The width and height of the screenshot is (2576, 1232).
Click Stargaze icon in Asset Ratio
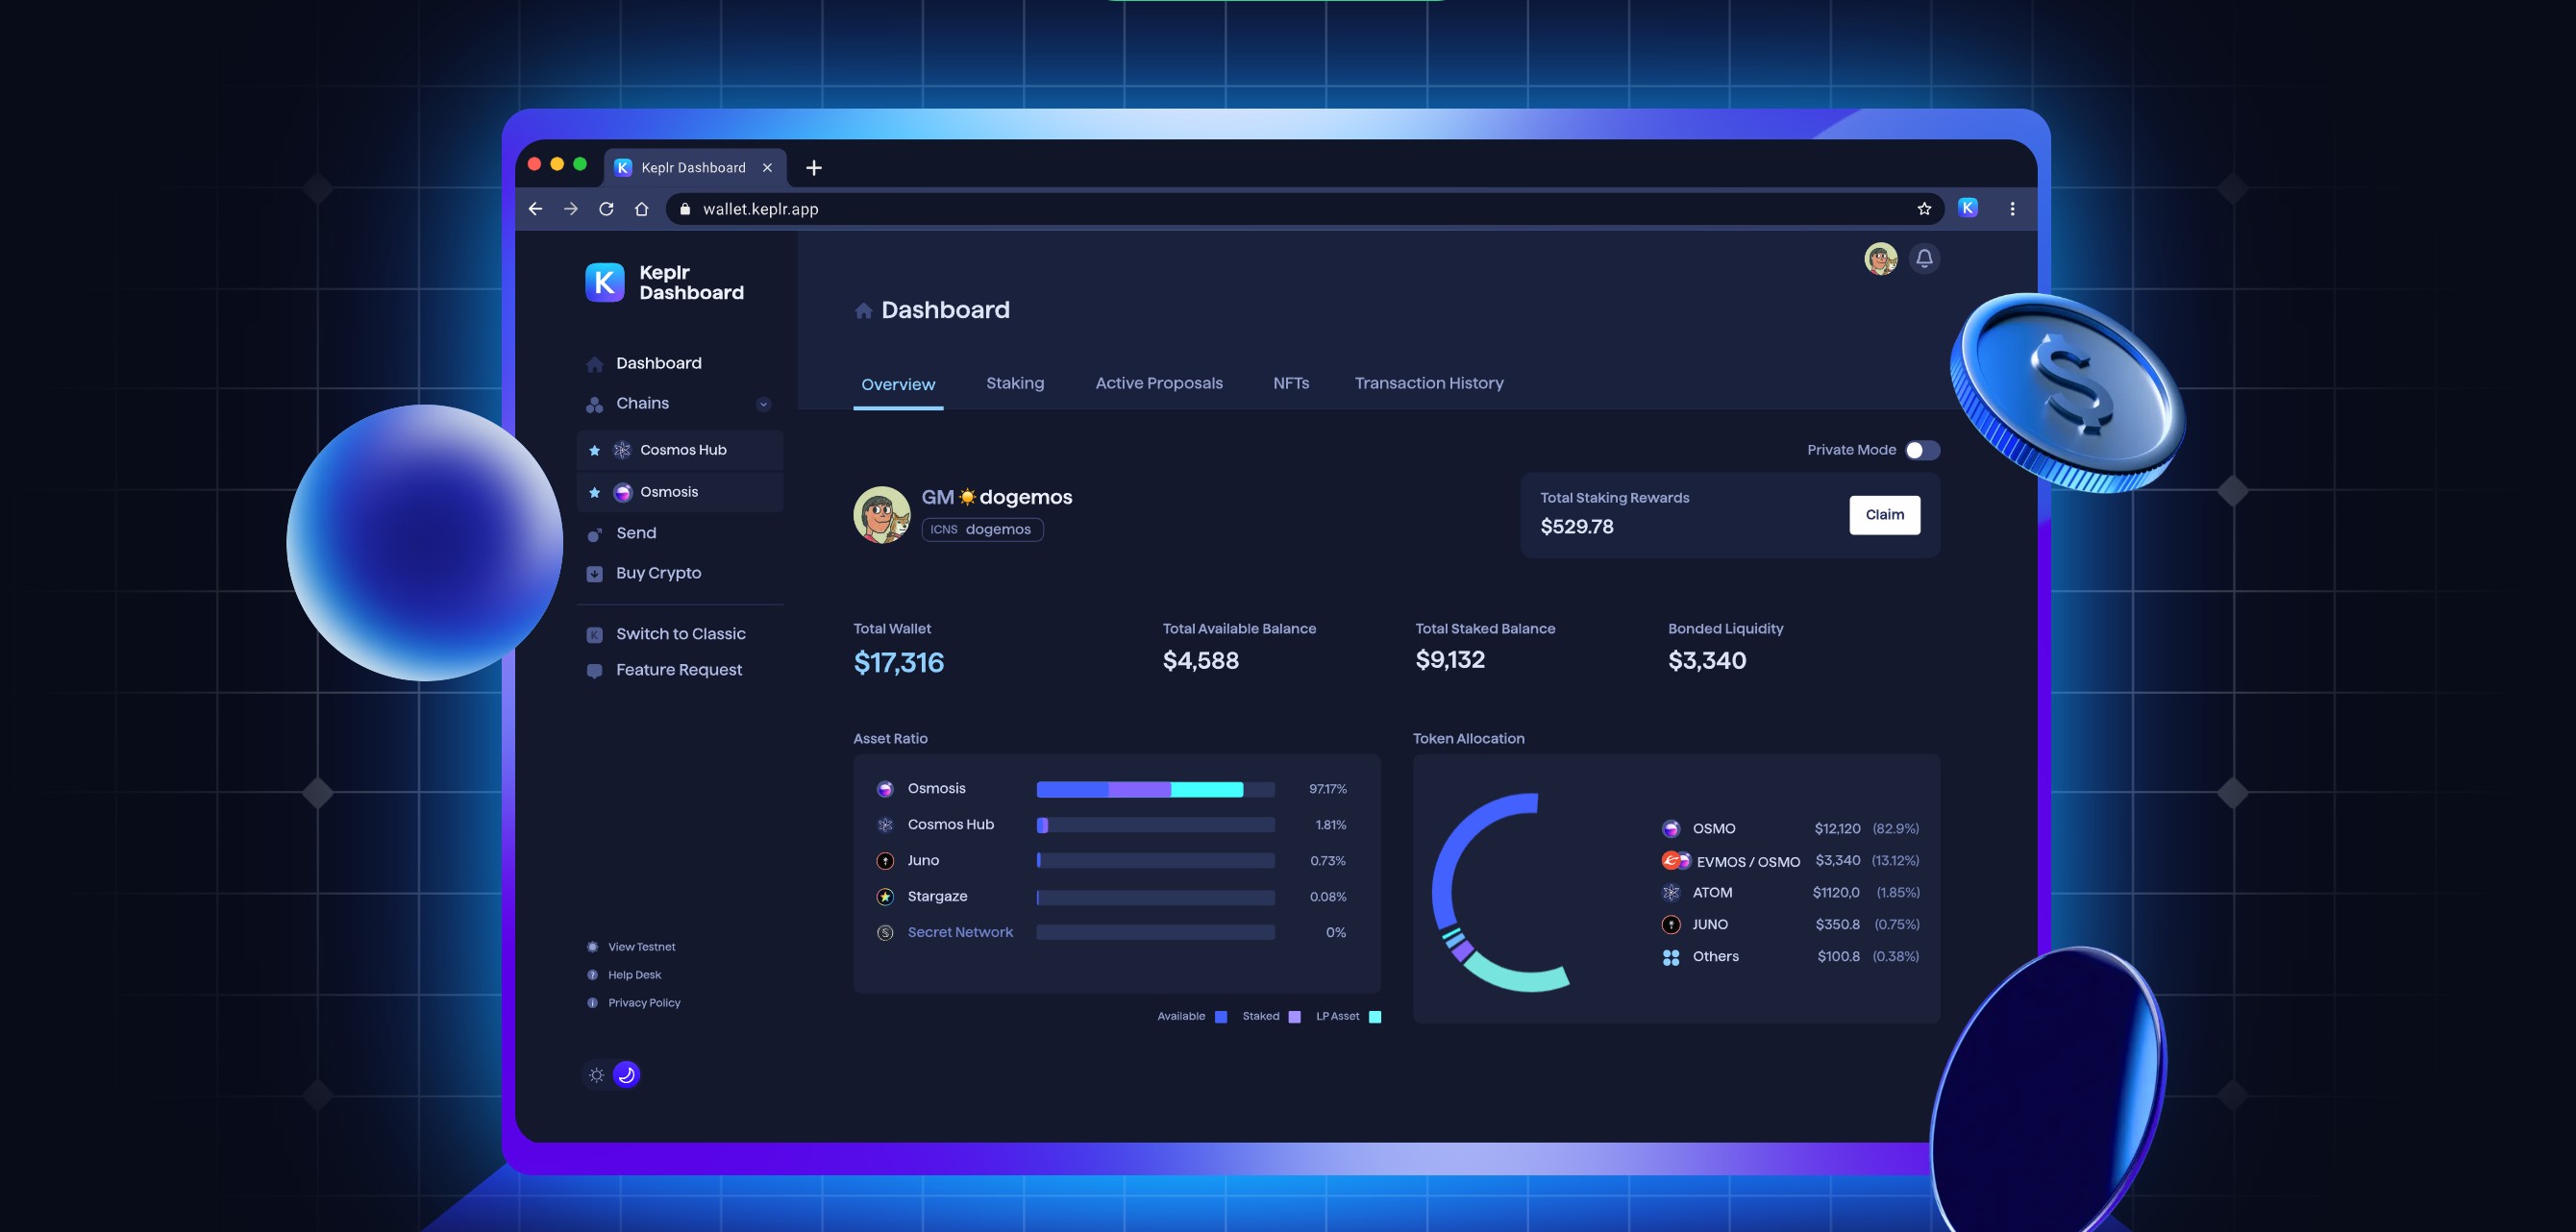885,897
